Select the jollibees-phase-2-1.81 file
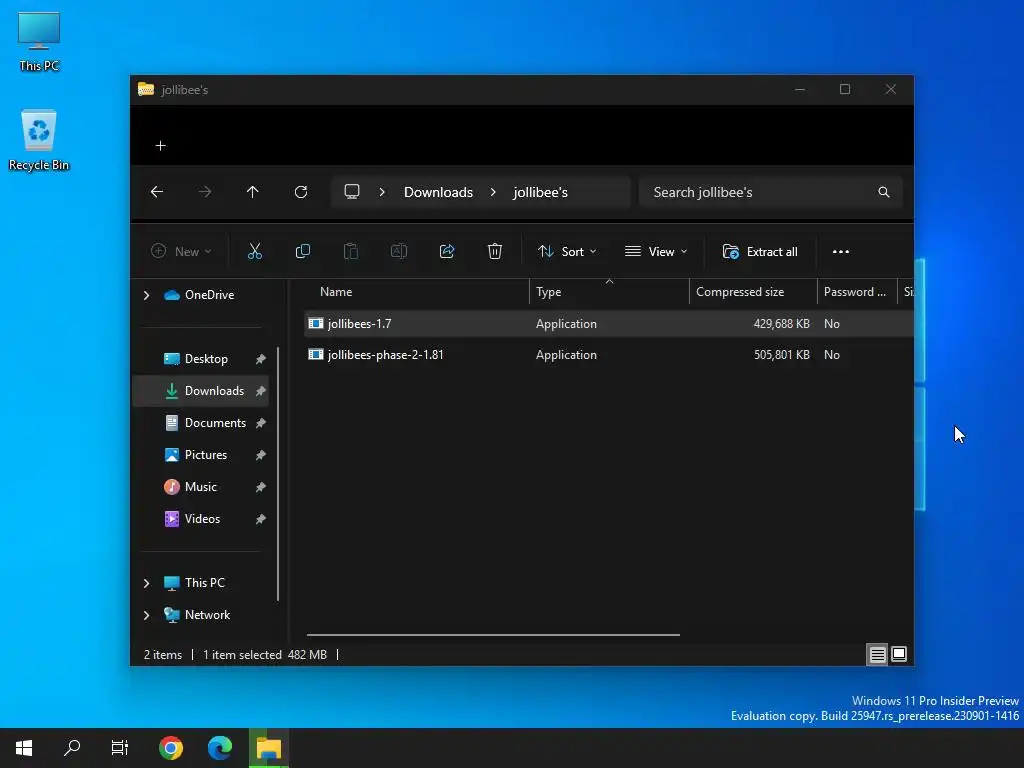The height and width of the screenshot is (768, 1024). (x=609, y=355)
